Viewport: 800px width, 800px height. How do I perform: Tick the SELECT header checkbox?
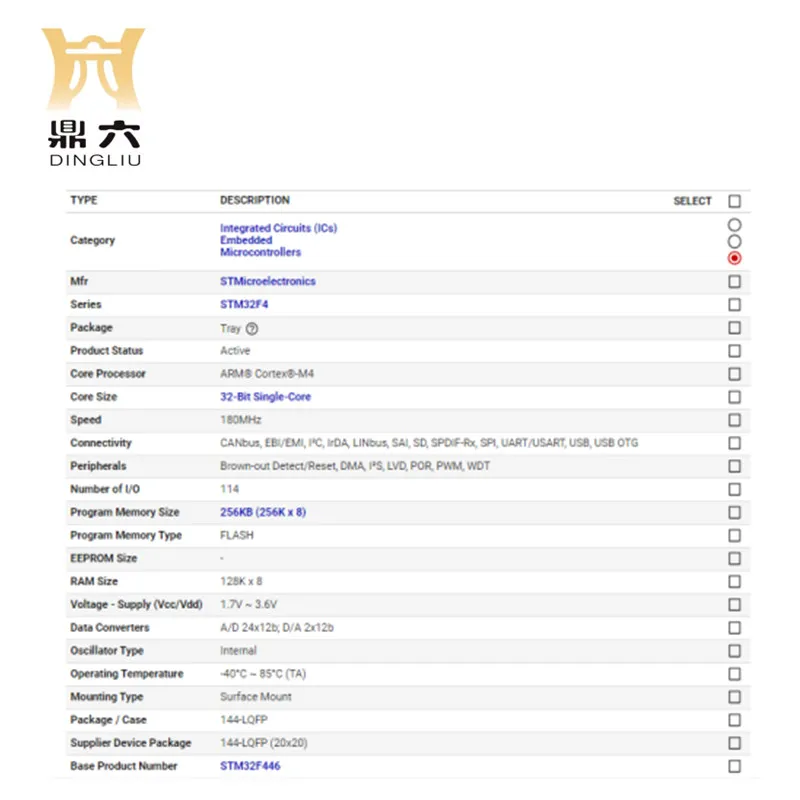734,201
